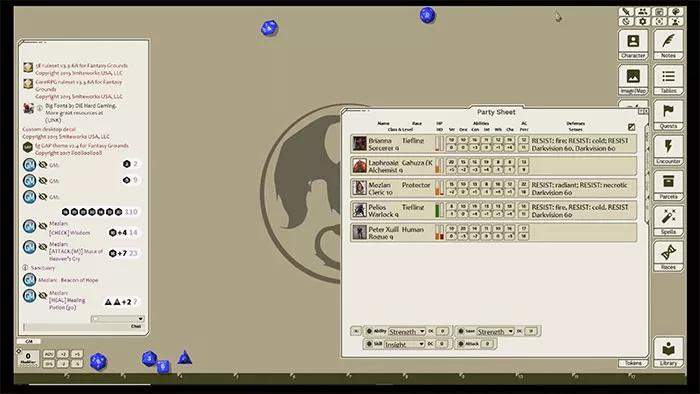Toggle the +2 modifier button

point(63,354)
